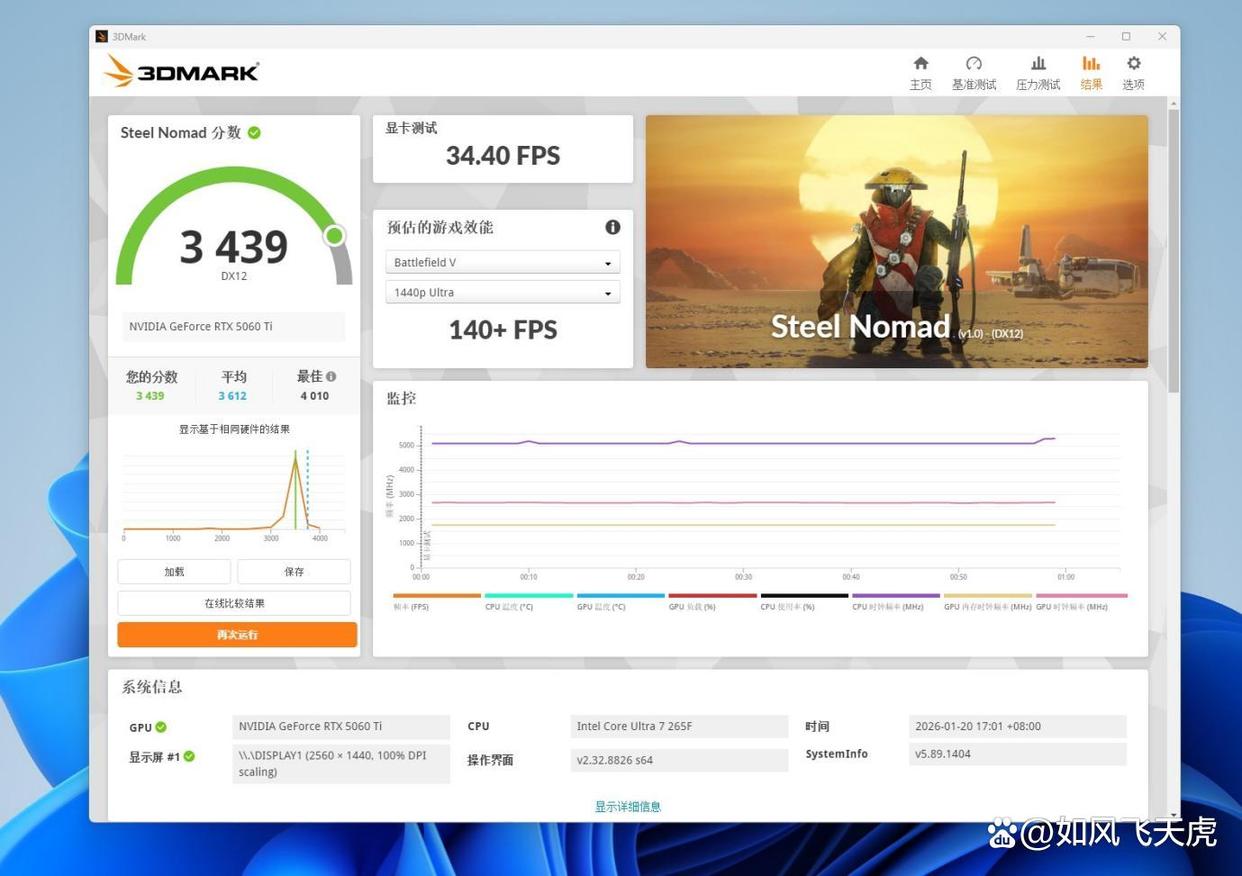Toggle the 帧率 (FPS) orange legend
Viewport: 1242px width, 876px height.
point(437,602)
